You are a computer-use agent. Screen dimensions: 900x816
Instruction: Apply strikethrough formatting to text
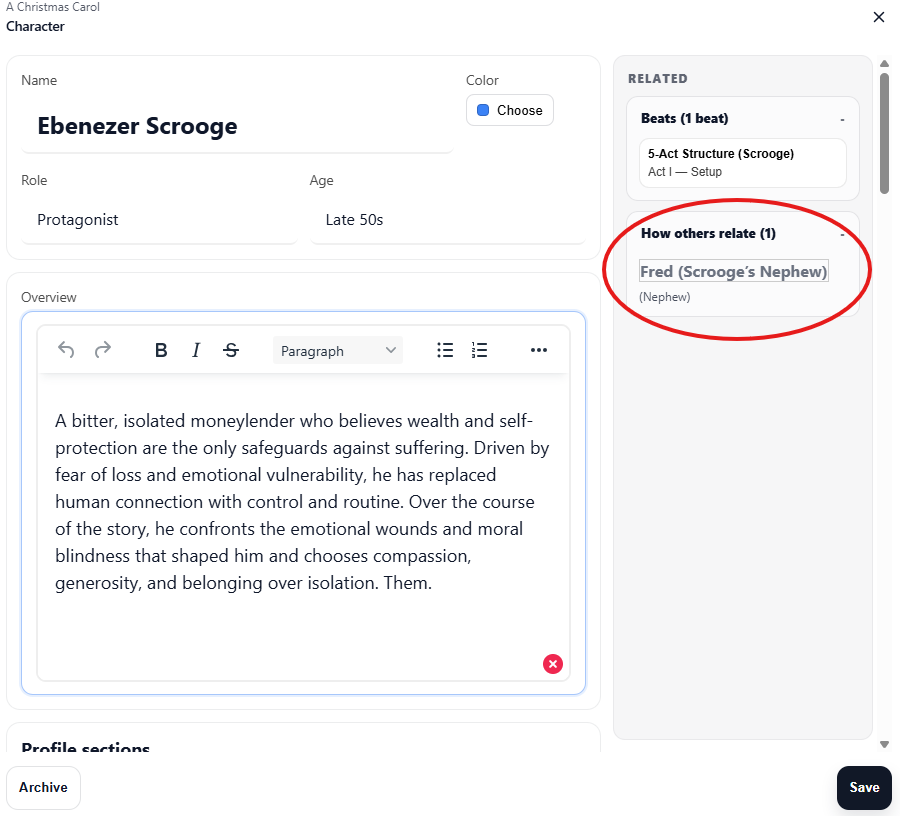pos(231,350)
